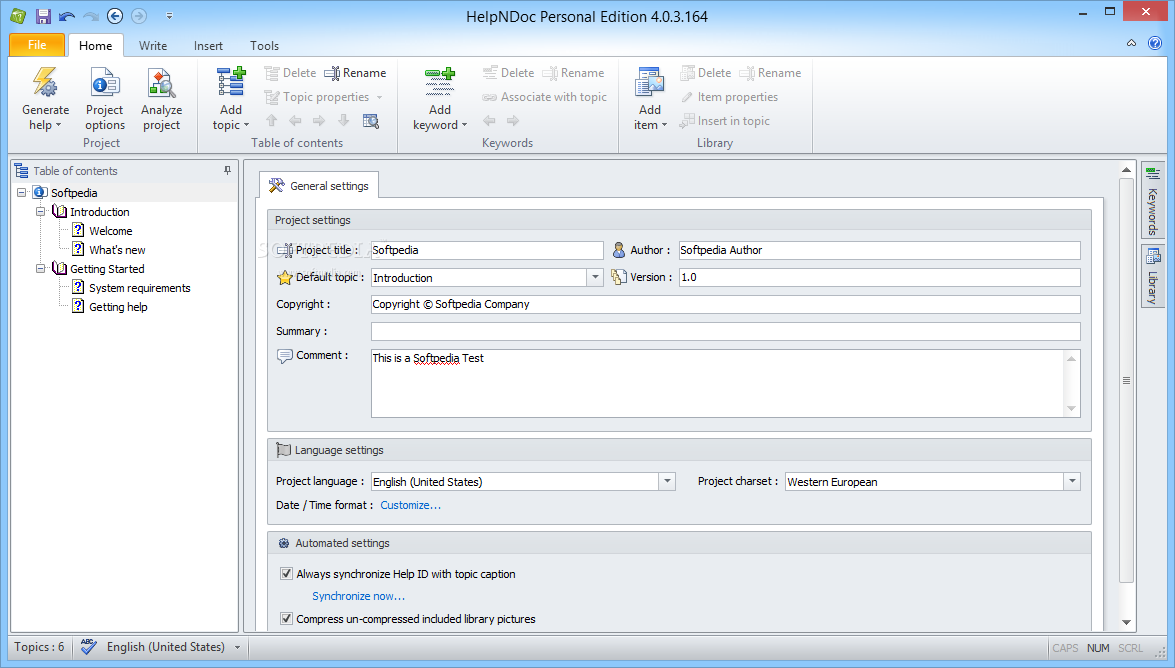Navigate back with the circled left arrow

[x=115, y=16]
